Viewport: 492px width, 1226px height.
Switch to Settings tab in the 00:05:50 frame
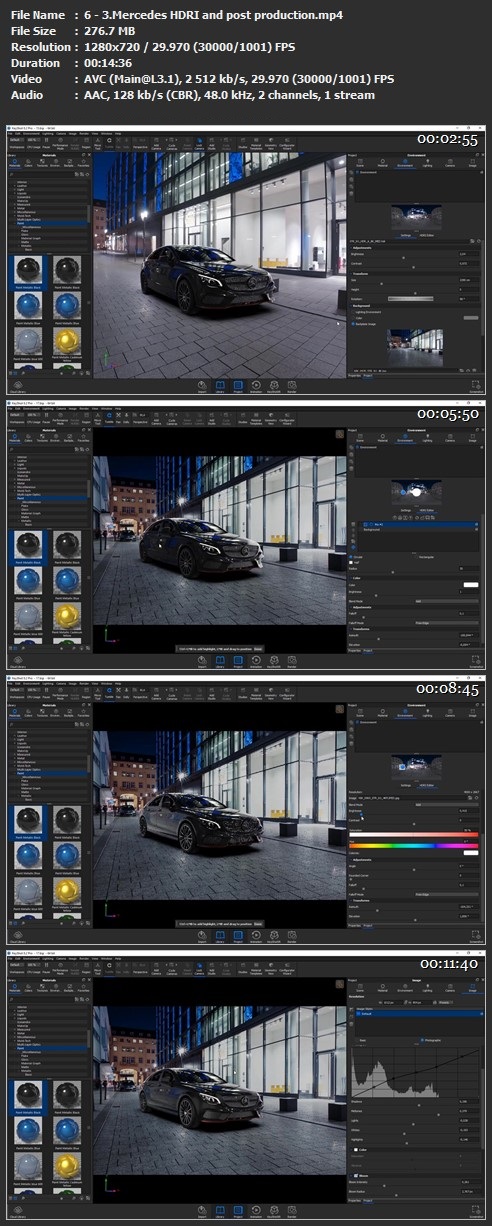click(405, 510)
